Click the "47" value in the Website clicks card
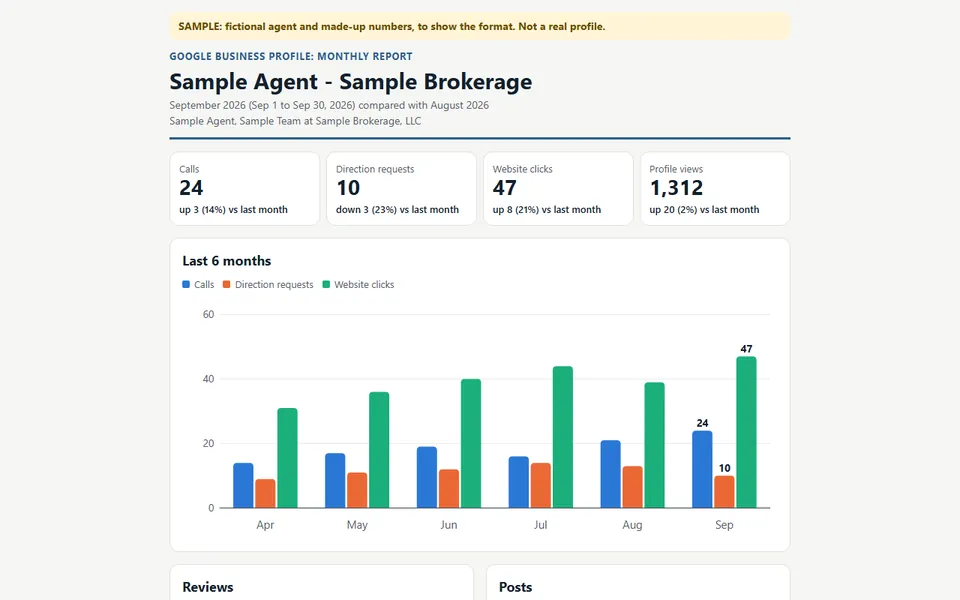 [x=504, y=188]
